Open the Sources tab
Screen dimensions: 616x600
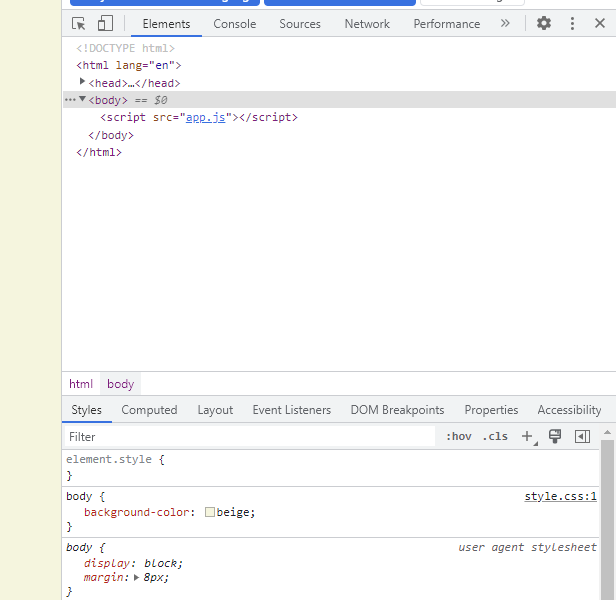pos(300,24)
